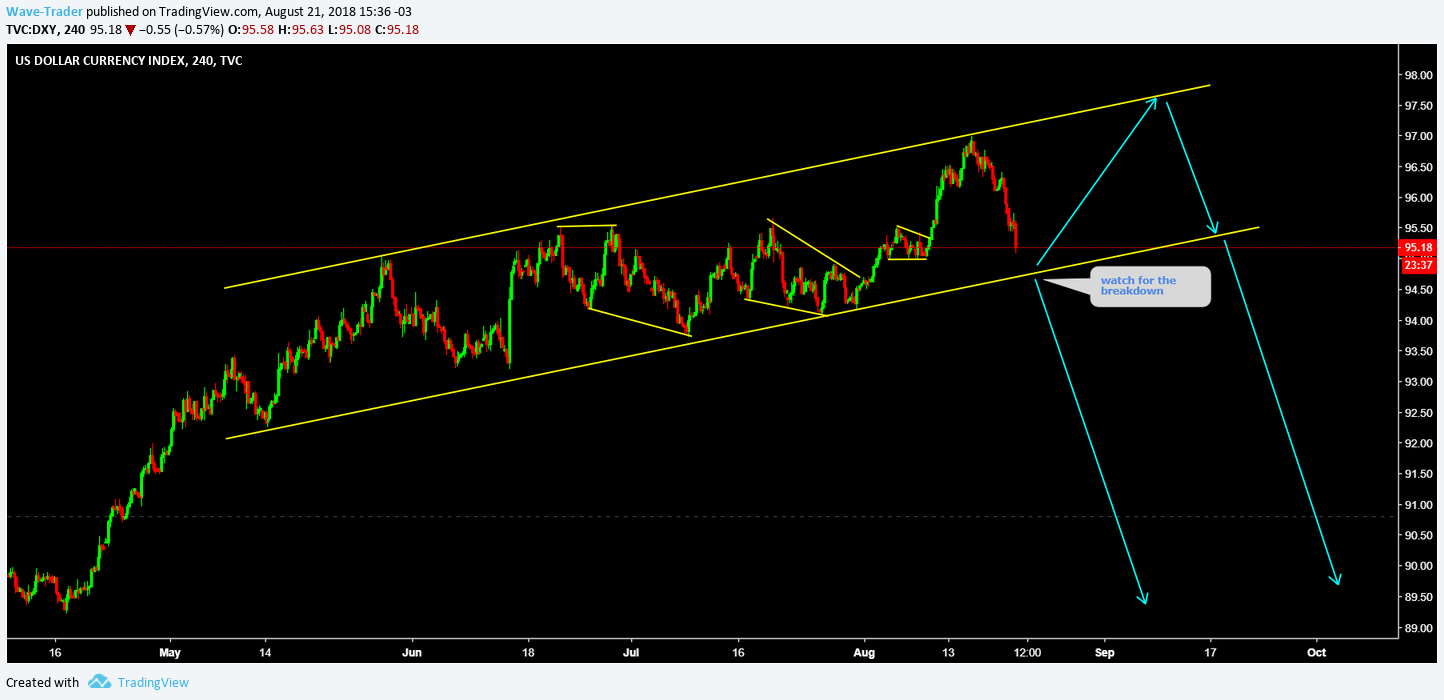Click the Aug label on time axis
Image resolution: width=1444 pixels, height=700 pixels.
tap(866, 651)
